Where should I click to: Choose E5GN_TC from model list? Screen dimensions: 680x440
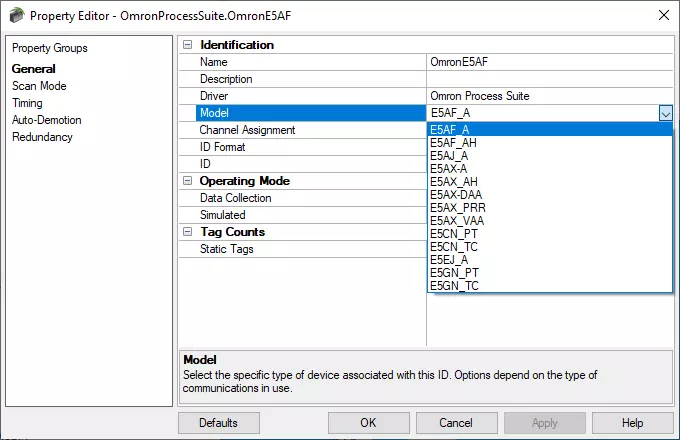550,286
